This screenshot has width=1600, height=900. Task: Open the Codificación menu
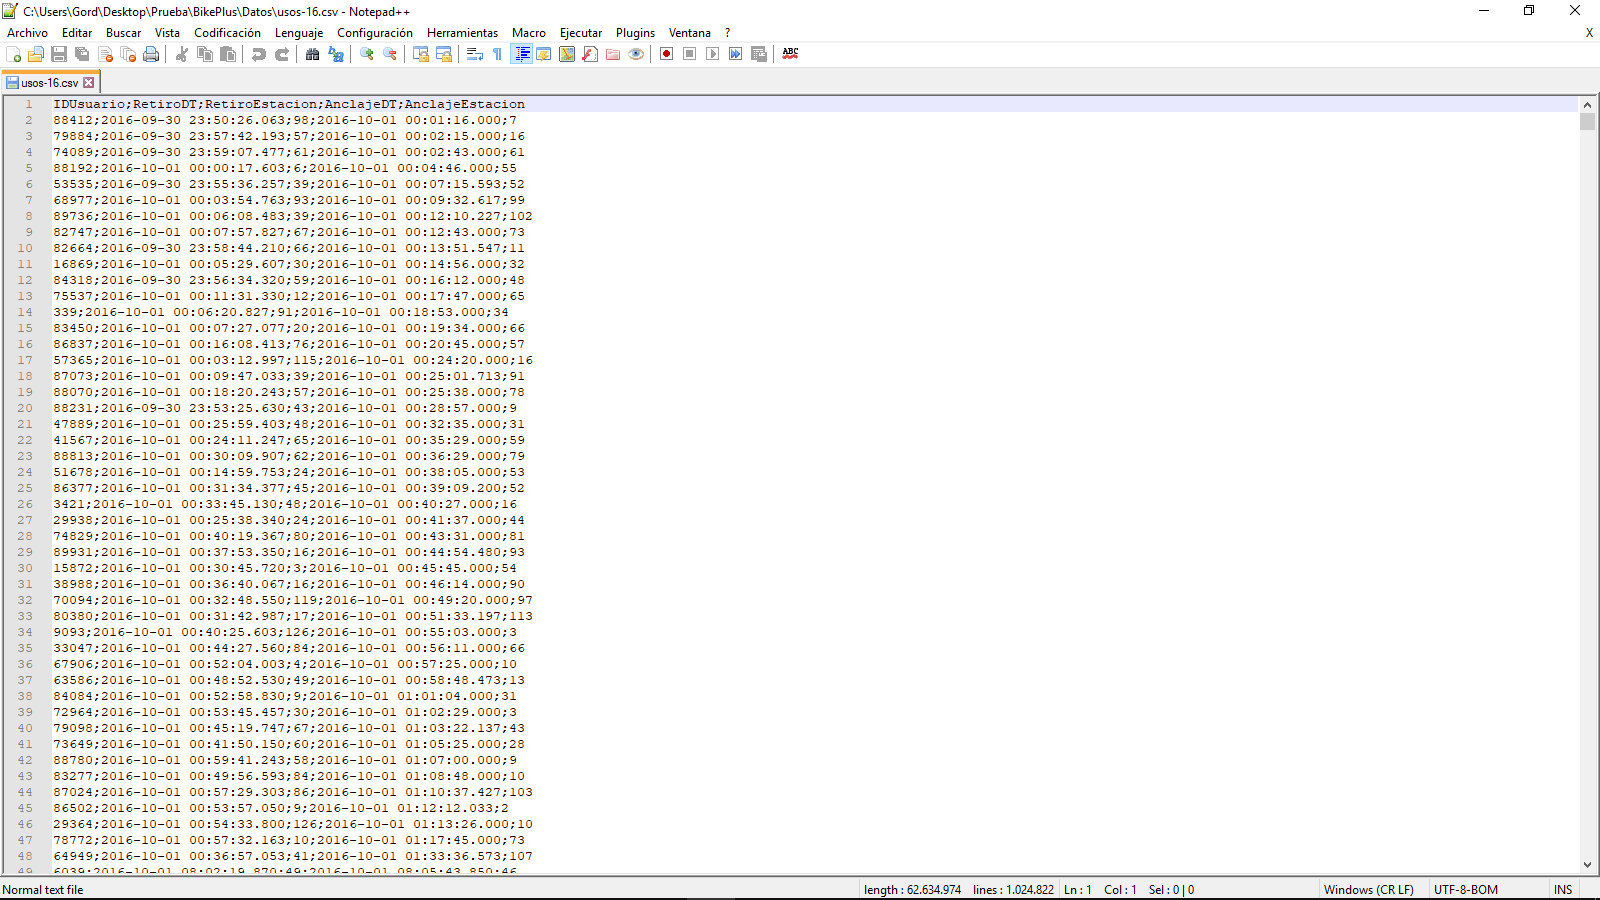pos(227,33)
